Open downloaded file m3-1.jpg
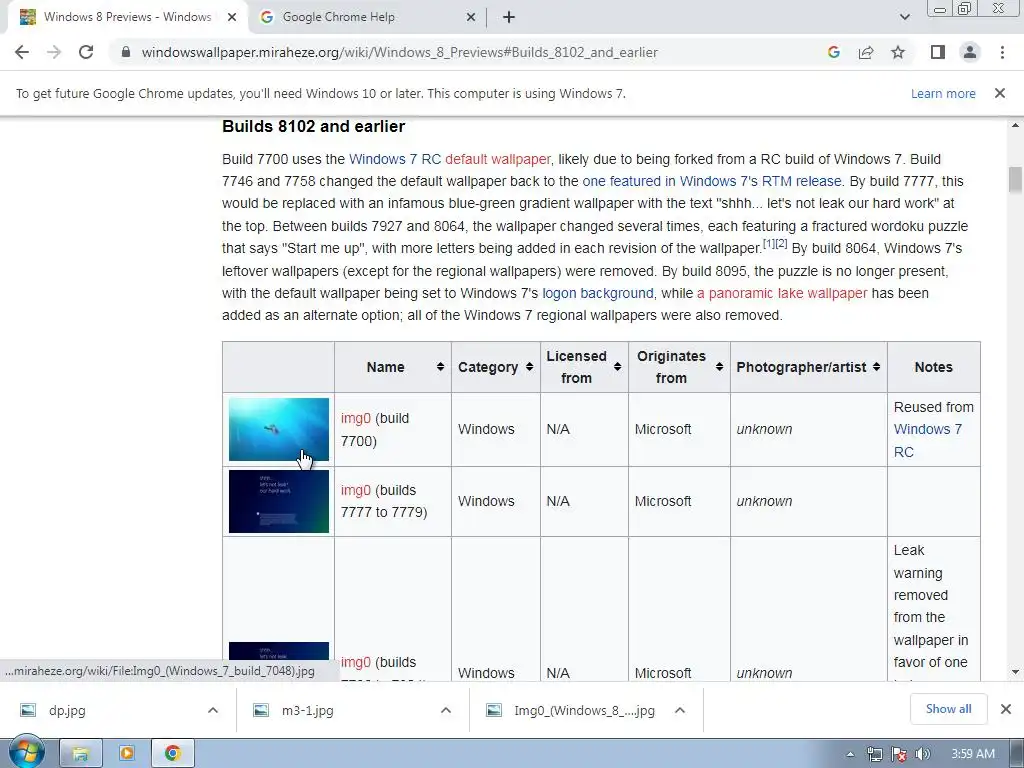 point(307,711)
